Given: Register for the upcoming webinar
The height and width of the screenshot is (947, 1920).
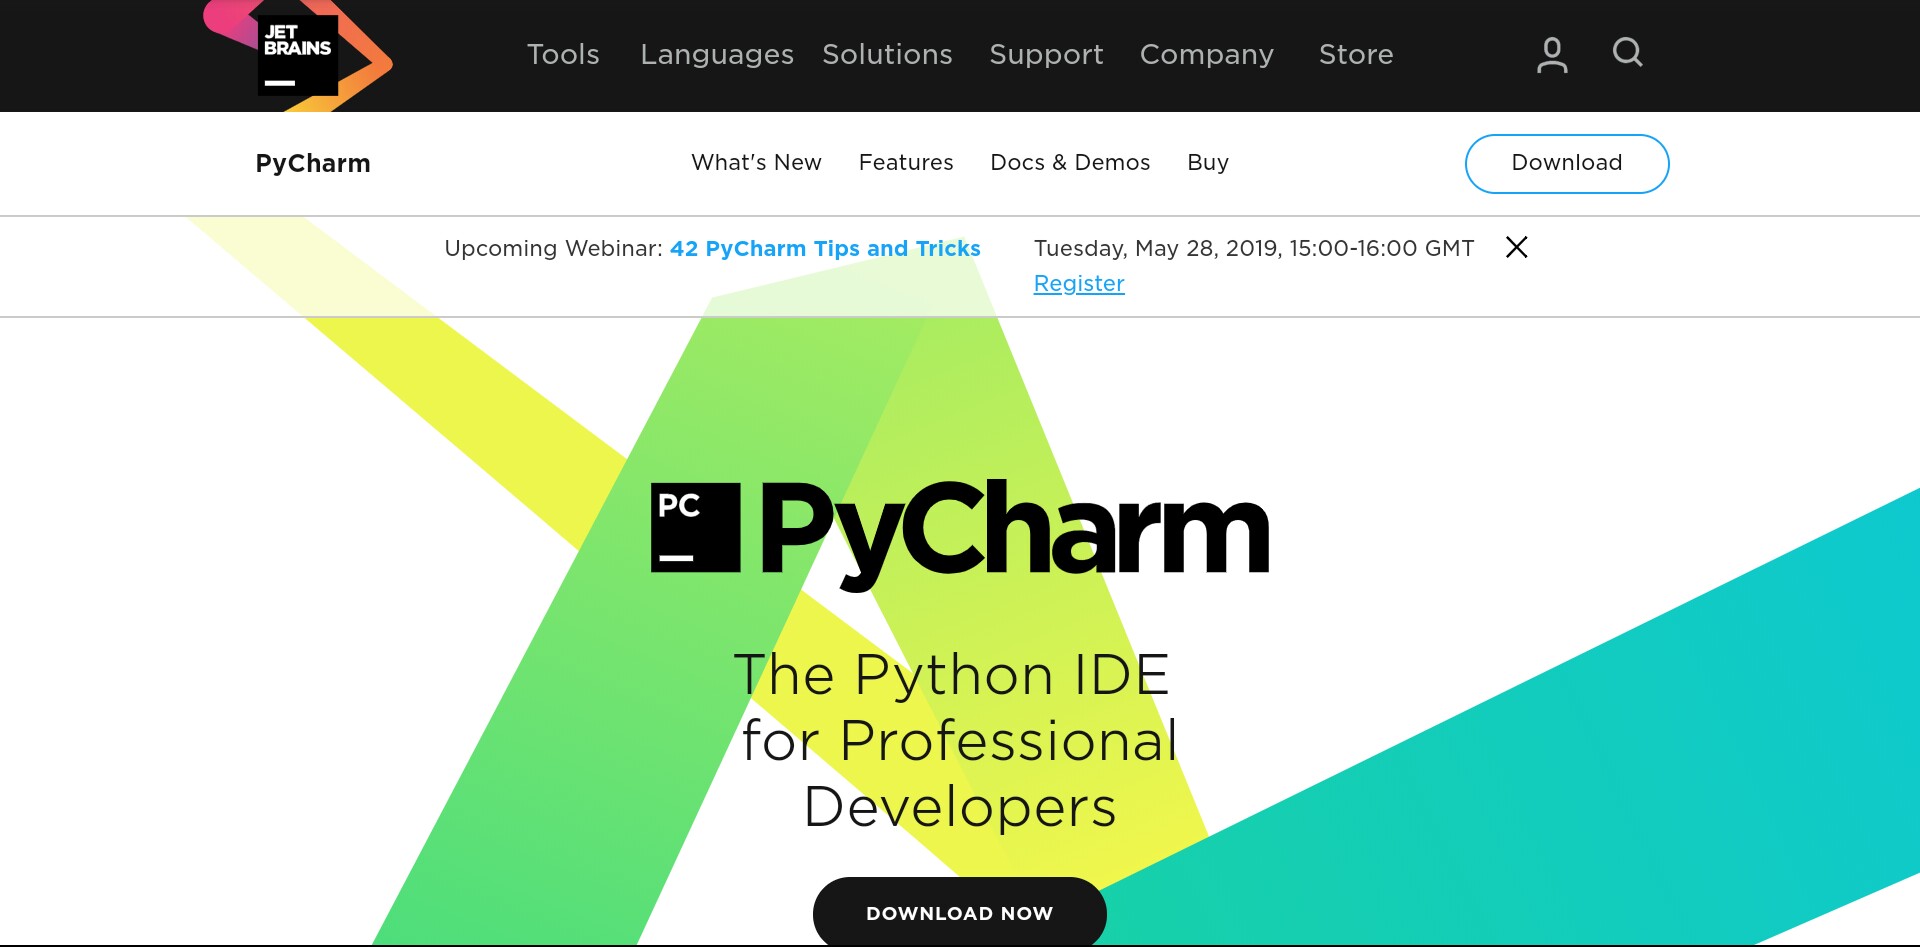Looking at the screenshot, I should point(1078,283).
